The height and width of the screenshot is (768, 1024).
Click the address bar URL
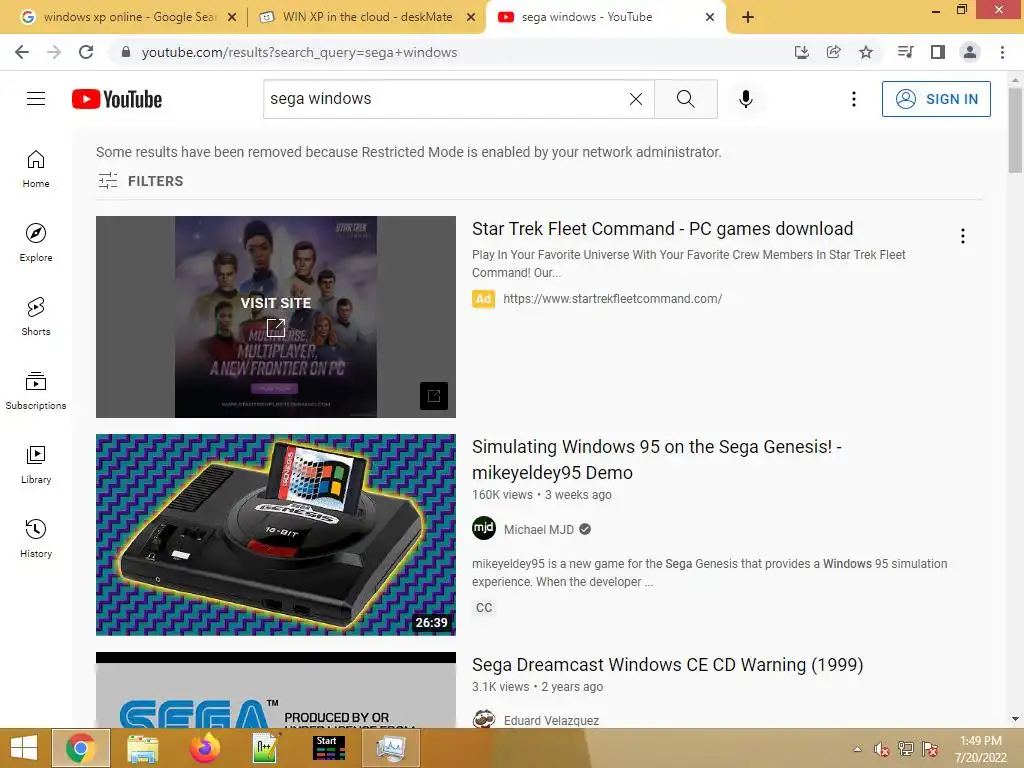(299, 52)
